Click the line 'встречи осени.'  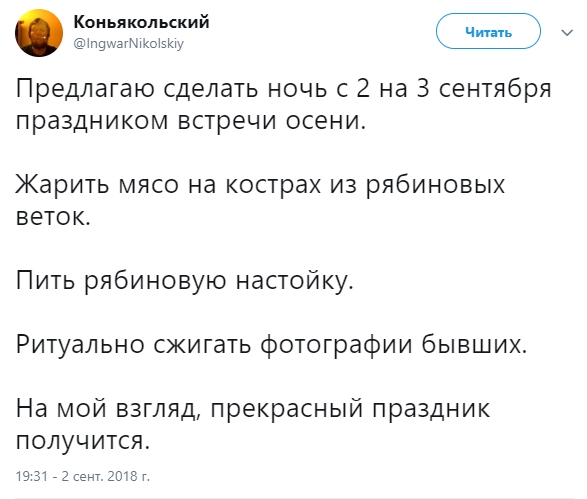[x=271, y=122]
